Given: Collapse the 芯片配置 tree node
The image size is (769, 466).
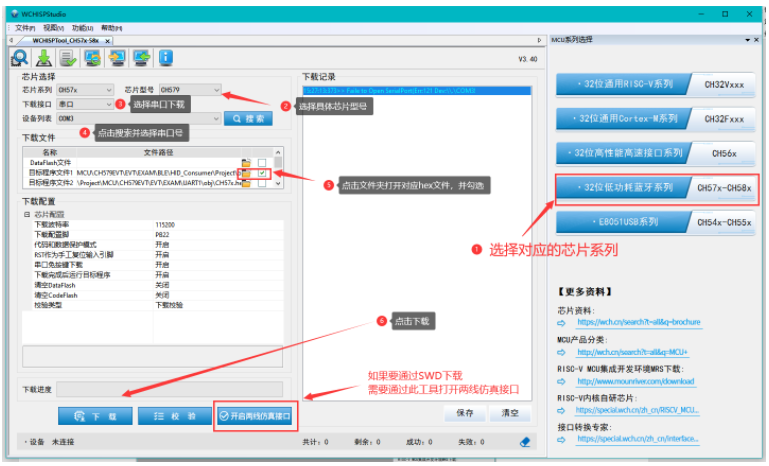Looking at the screenshot, I should click(x=27, y=214).
